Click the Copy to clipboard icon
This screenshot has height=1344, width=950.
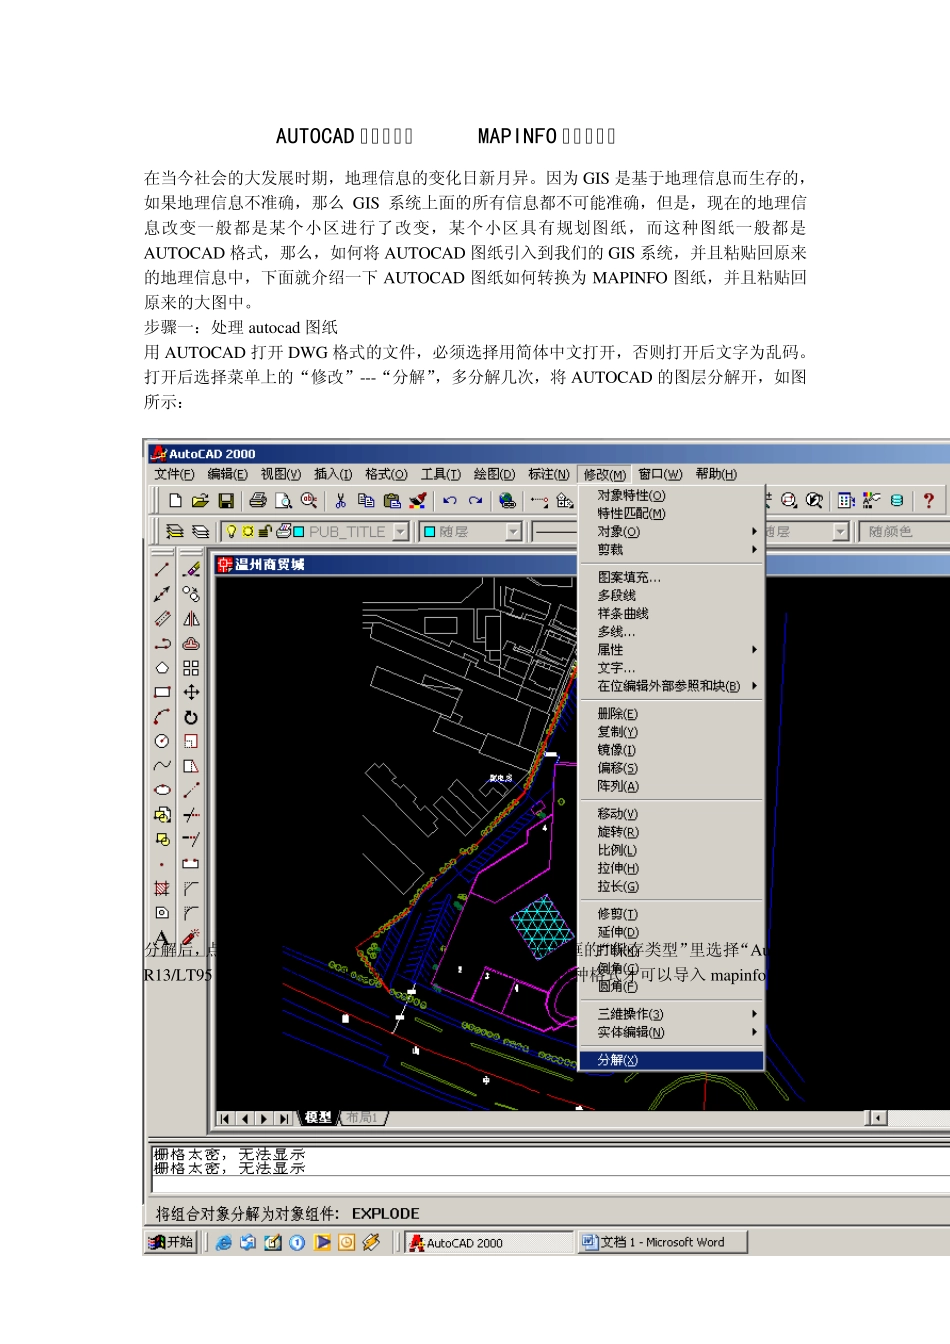[x=366, y=500]
